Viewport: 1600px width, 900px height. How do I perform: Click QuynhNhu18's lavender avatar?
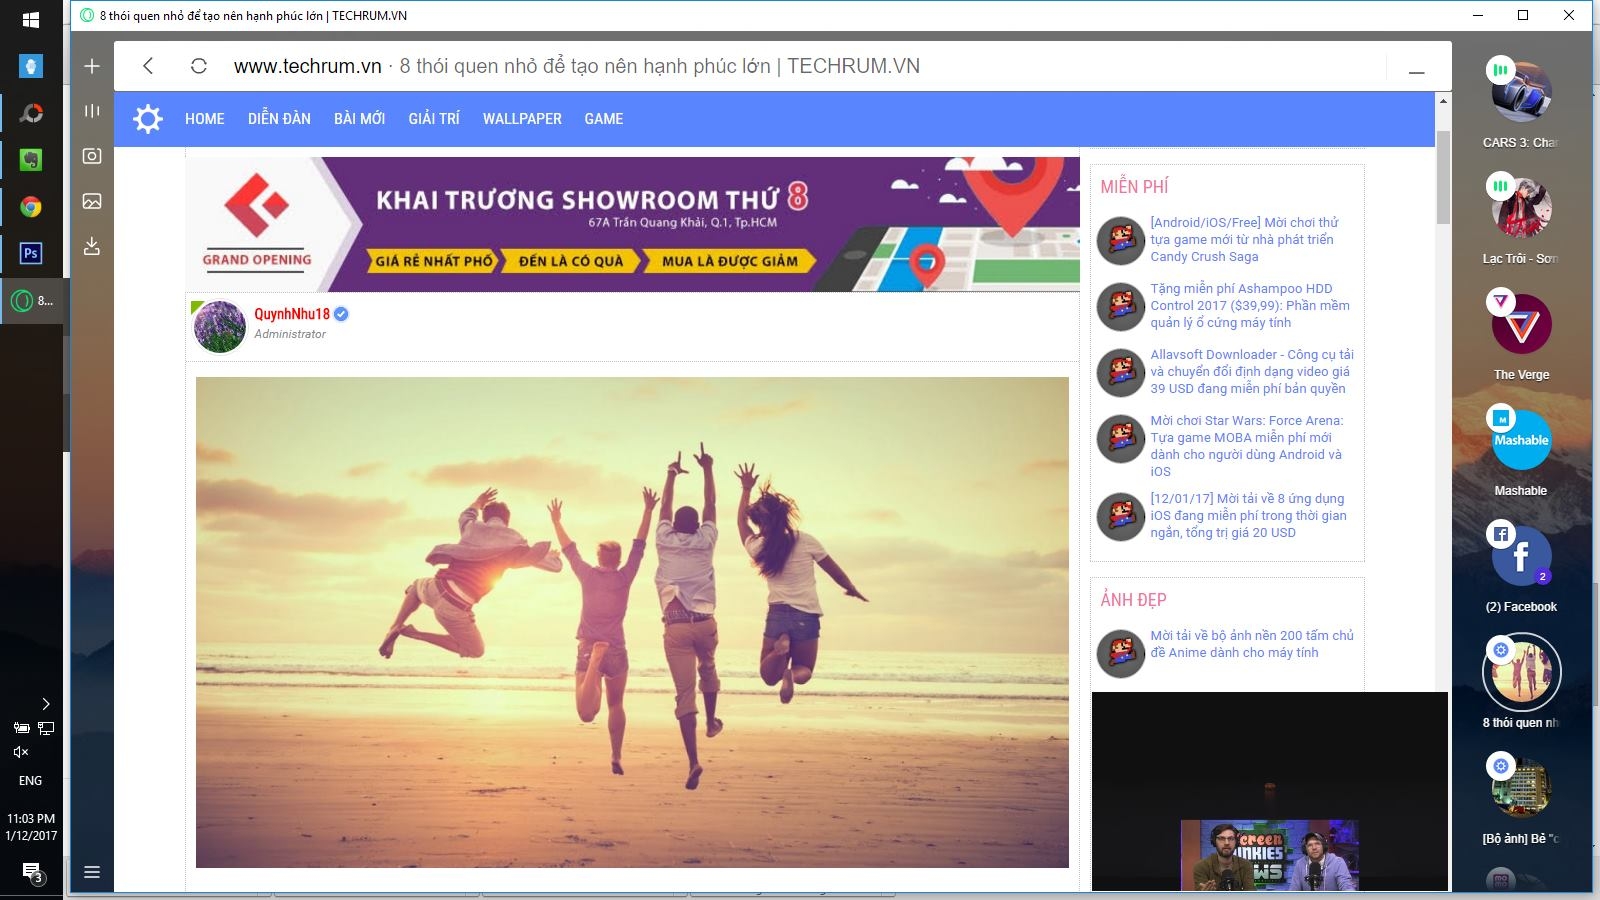click(220, 327)
